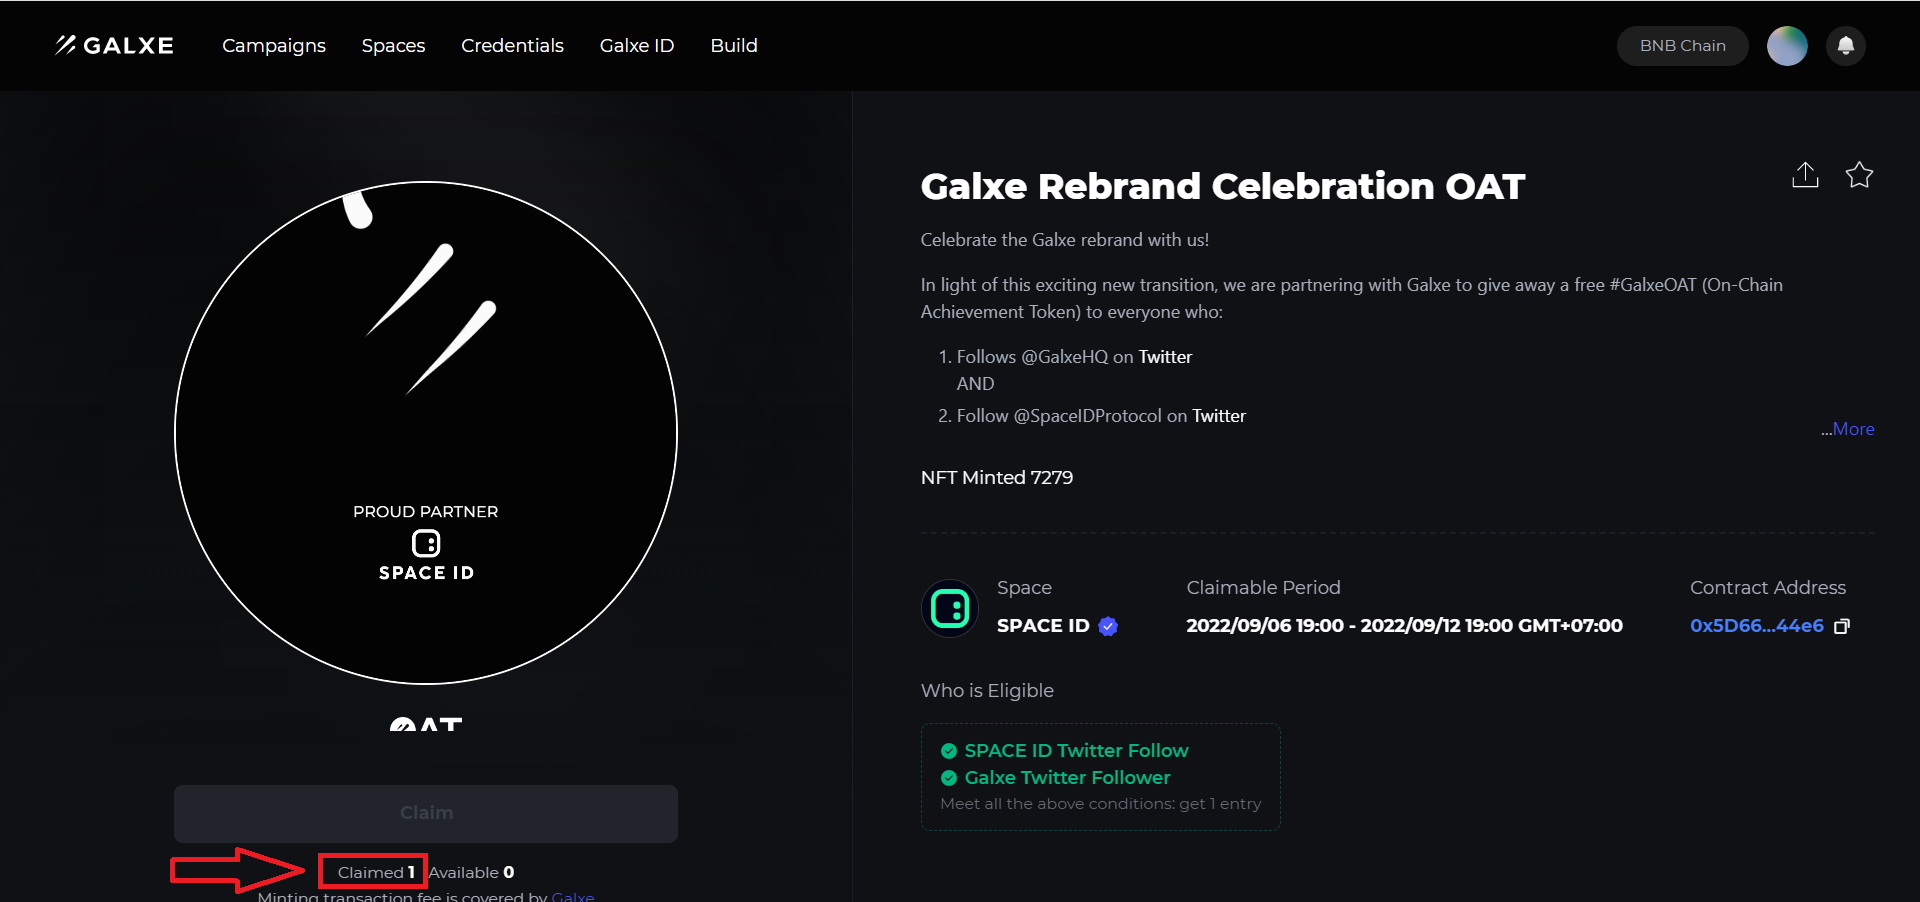The image size is (1920, 902).
Task: Open Galxe Twitter Follower credential
Action: [1067, 778]
